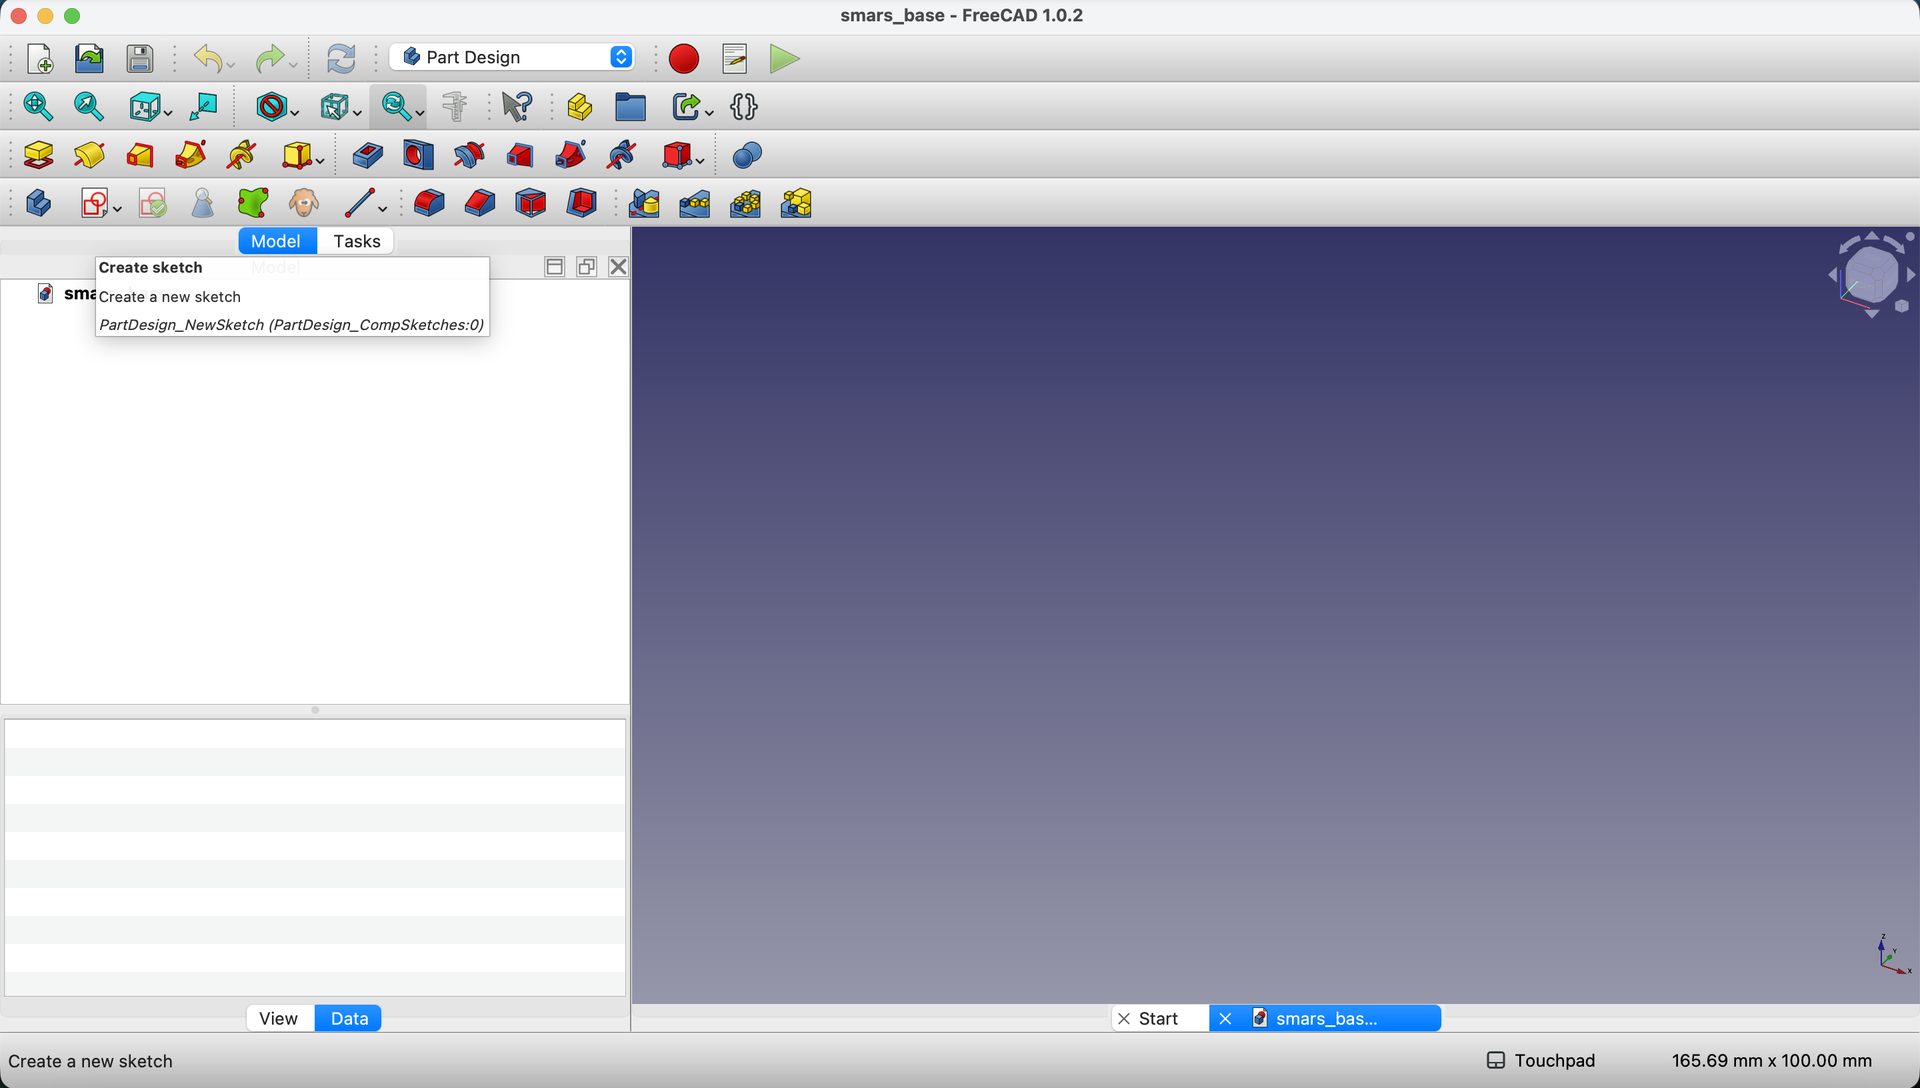The height and width of the screenshot is (1088, 1920).
Task: Expand the undo history arrow
Action: click(231, 65)
